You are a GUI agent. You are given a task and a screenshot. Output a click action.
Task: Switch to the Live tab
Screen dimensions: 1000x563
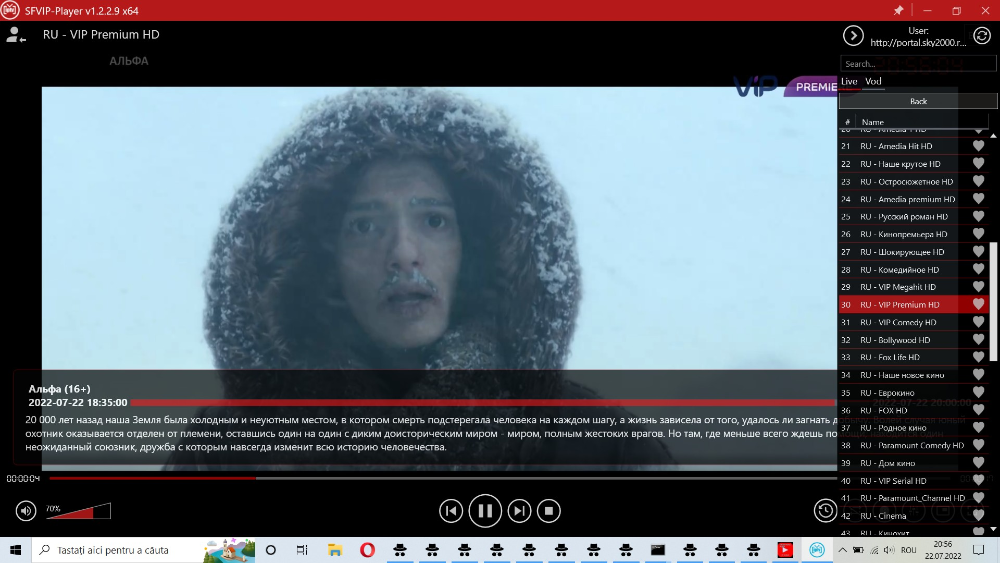(849, 81)
